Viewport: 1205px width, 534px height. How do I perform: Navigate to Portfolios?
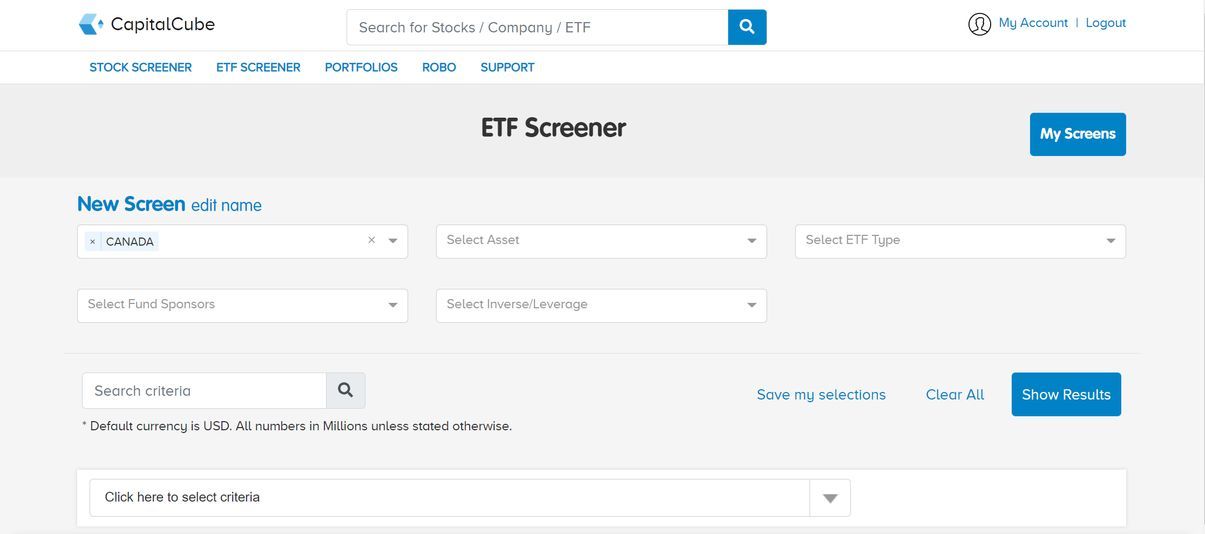[x=361, y=68]
